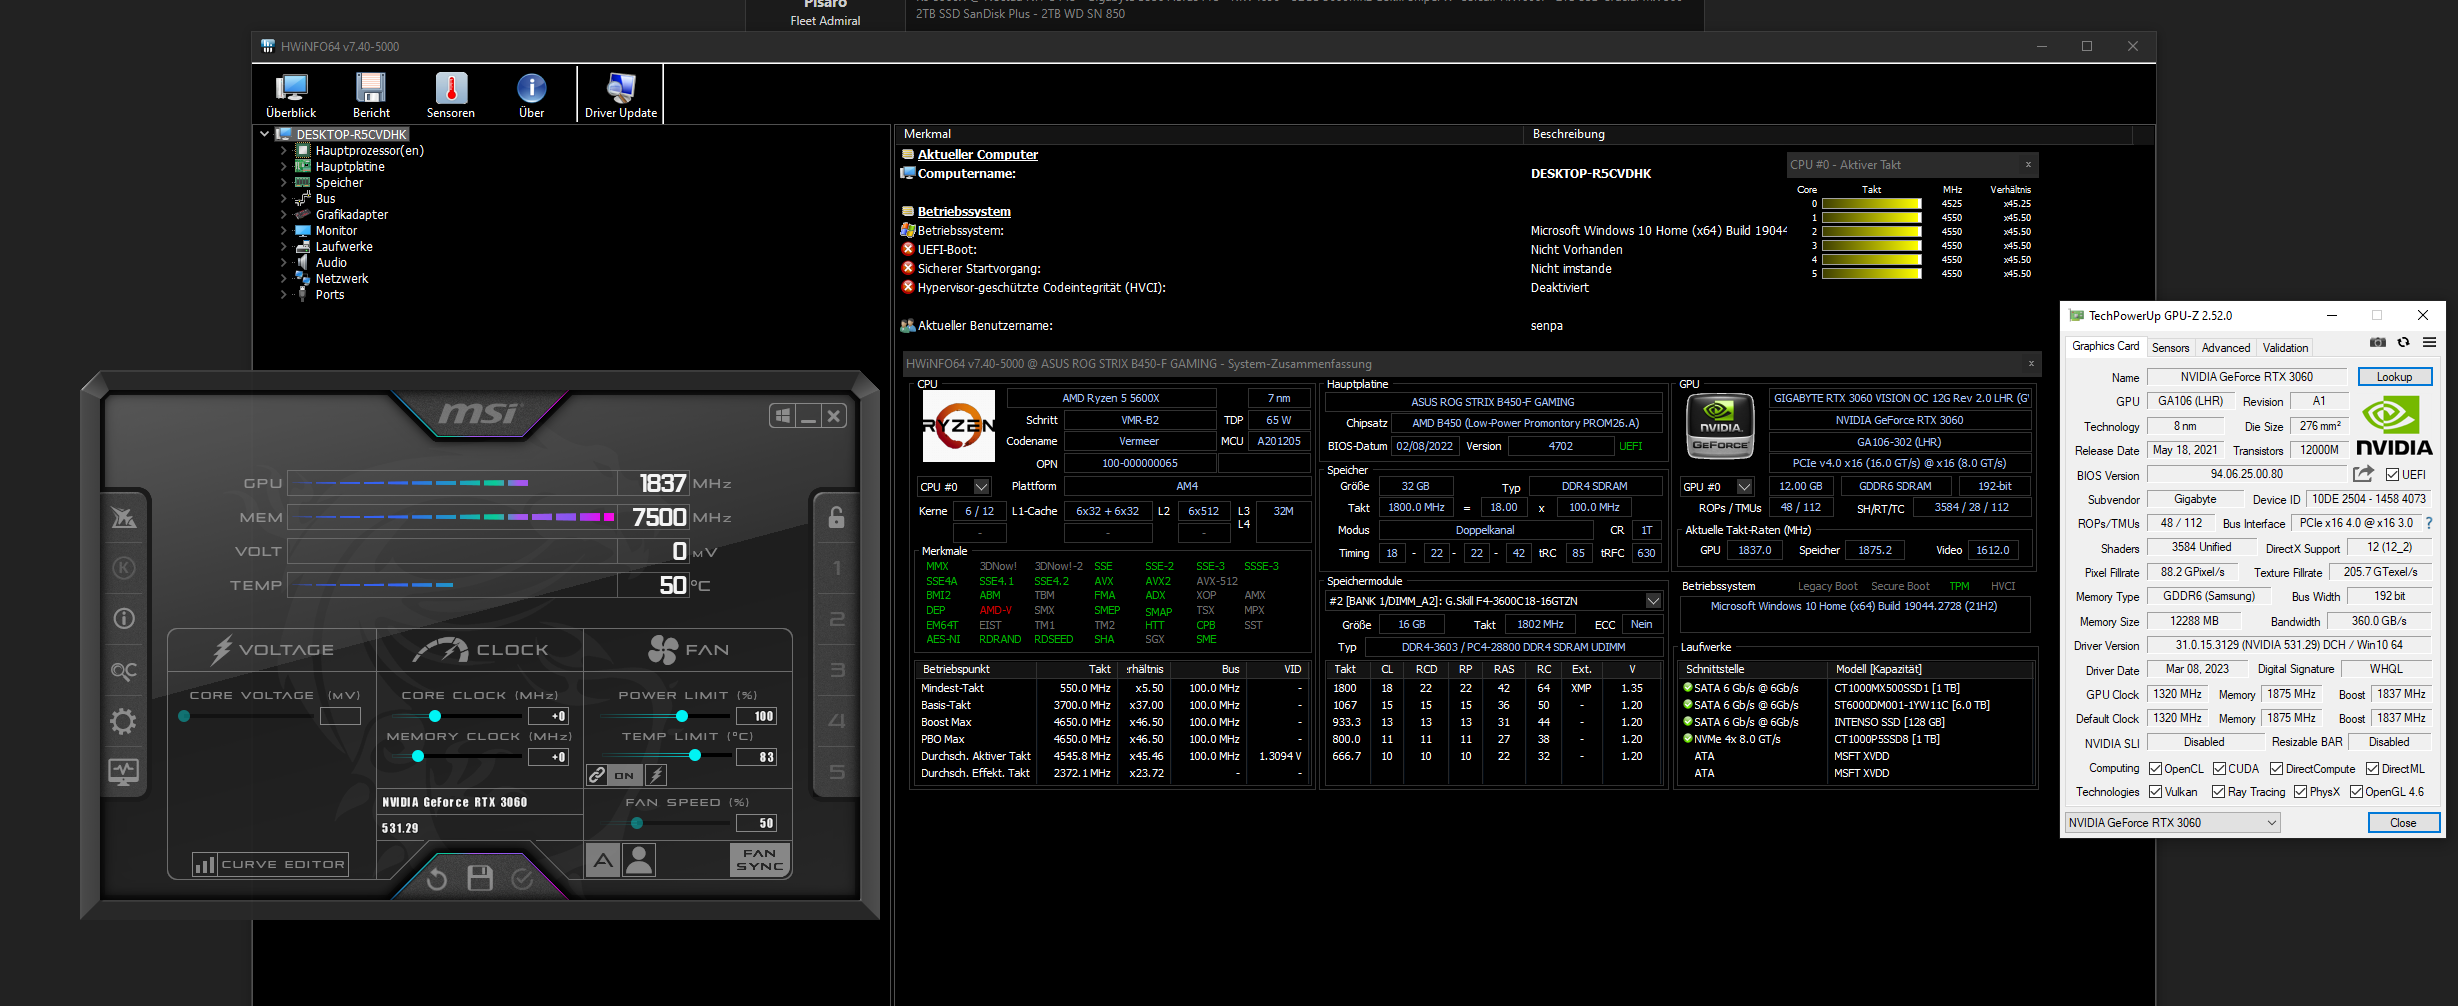This screenshot has height=1006, width=2458.
Task: Launch Driver Update in HWiNFO toolbar
Action: coord(621,96)
